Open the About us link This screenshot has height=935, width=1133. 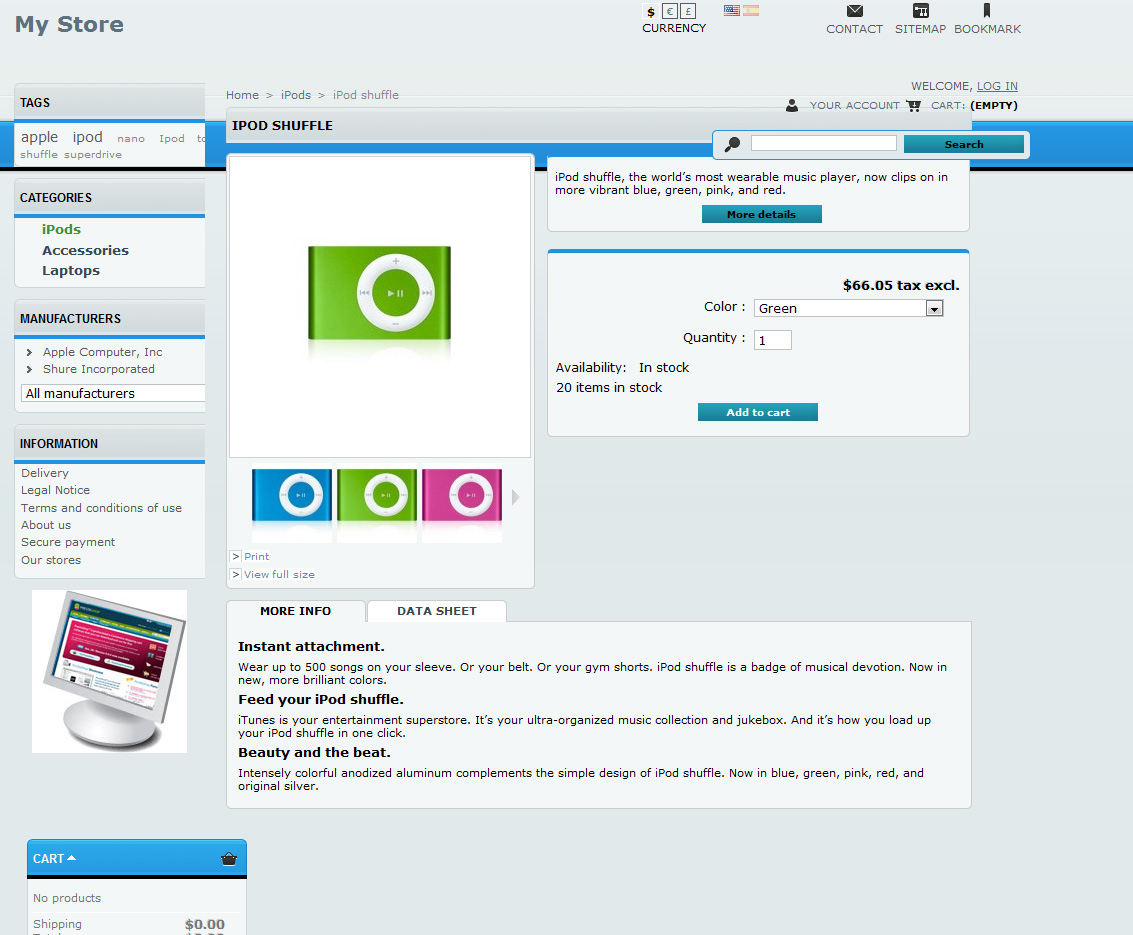(x=46, y=525)
